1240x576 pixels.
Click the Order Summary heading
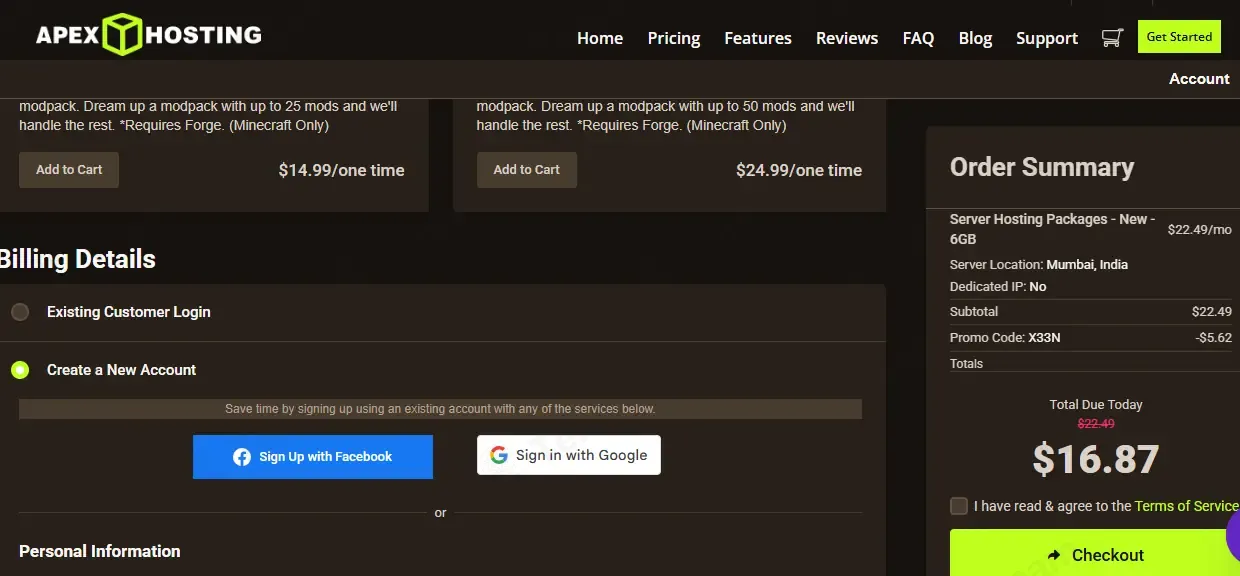(x=1042, y=167)
